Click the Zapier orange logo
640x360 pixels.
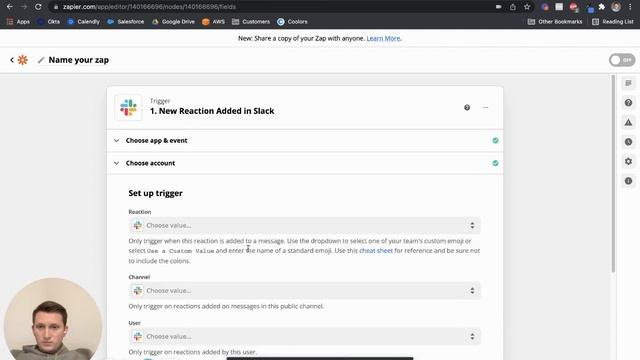tap(22, 60)
